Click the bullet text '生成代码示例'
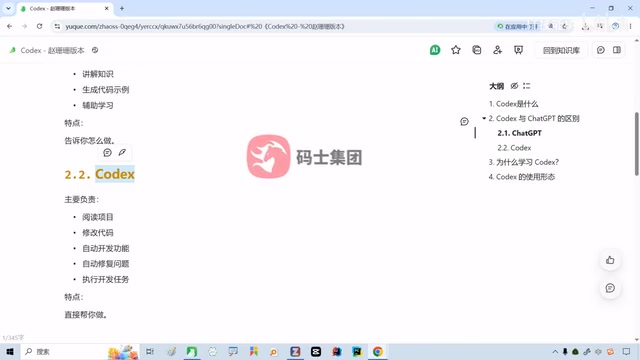Screen dimensions: 640x360 pos(106,89)
